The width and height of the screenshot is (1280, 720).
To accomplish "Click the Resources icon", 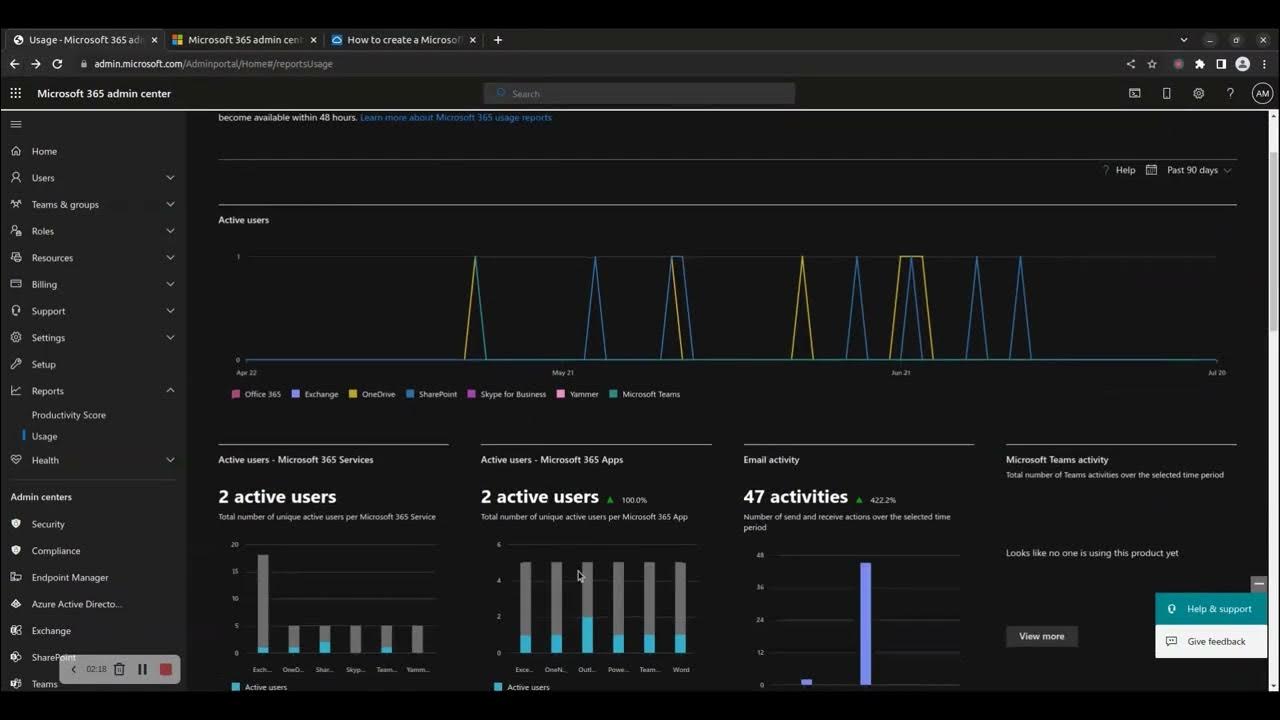I will [16, 257].
